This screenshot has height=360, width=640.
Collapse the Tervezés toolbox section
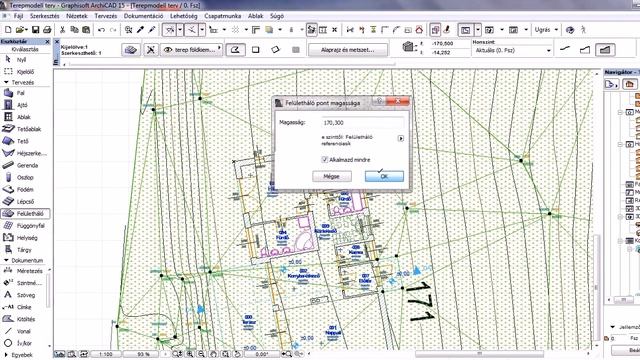6,82
